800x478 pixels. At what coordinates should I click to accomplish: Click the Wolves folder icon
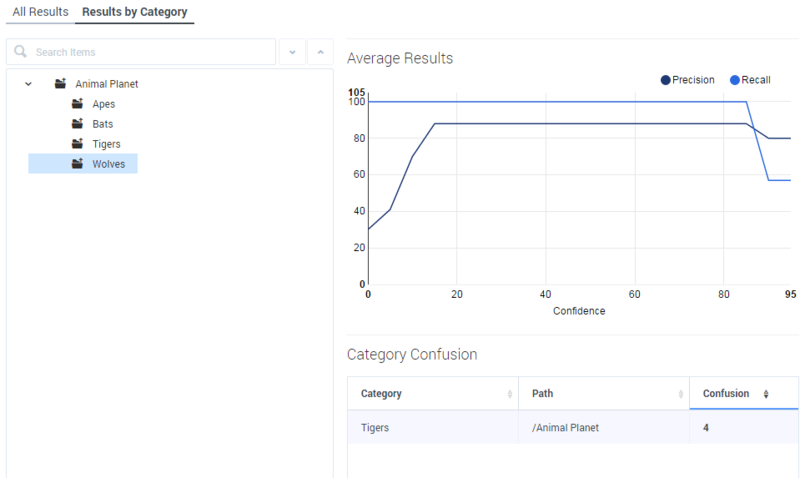77,163
